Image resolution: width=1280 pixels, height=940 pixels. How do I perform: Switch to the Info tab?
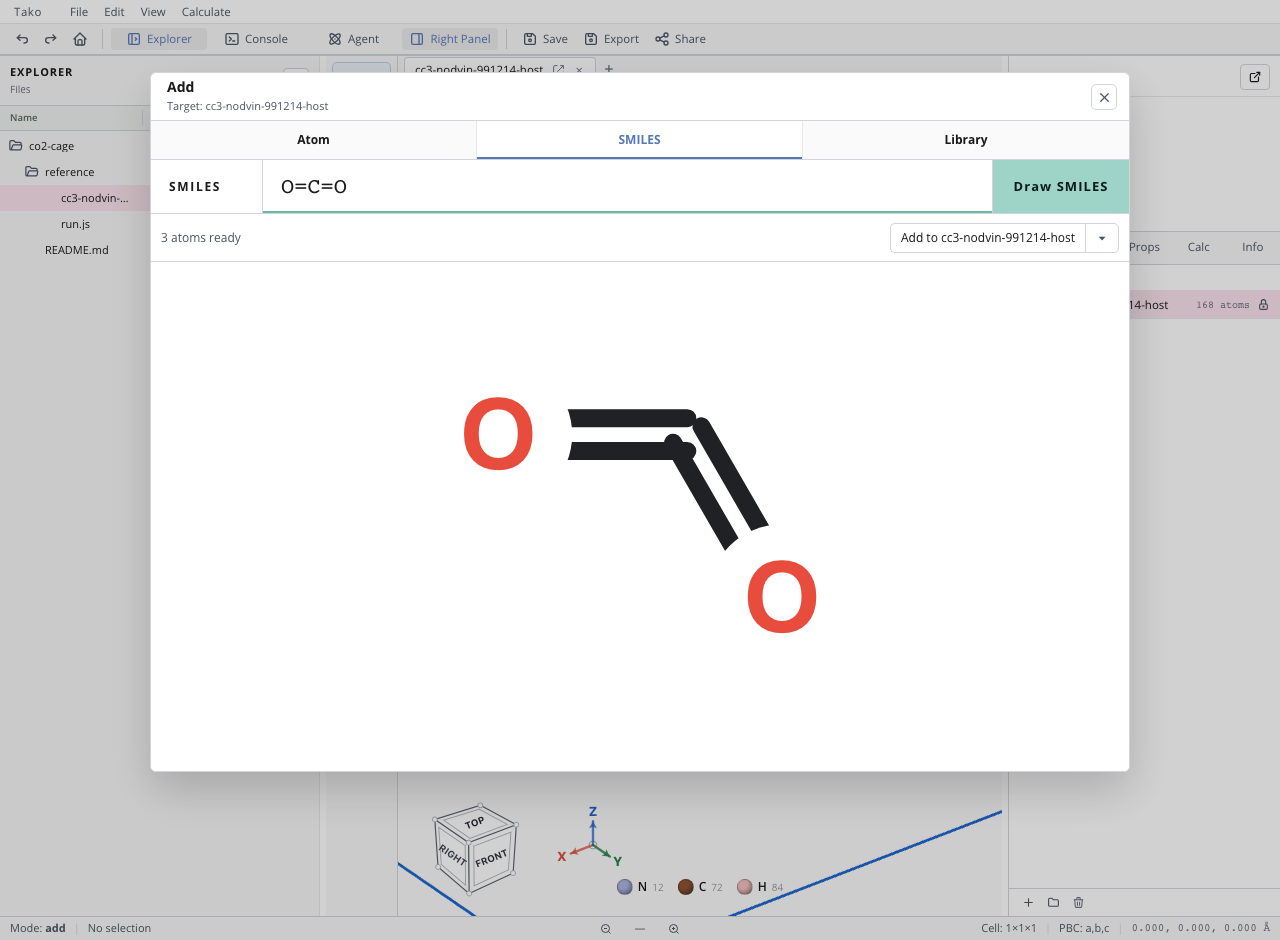pyautogui.click(x=1252, y=247)
